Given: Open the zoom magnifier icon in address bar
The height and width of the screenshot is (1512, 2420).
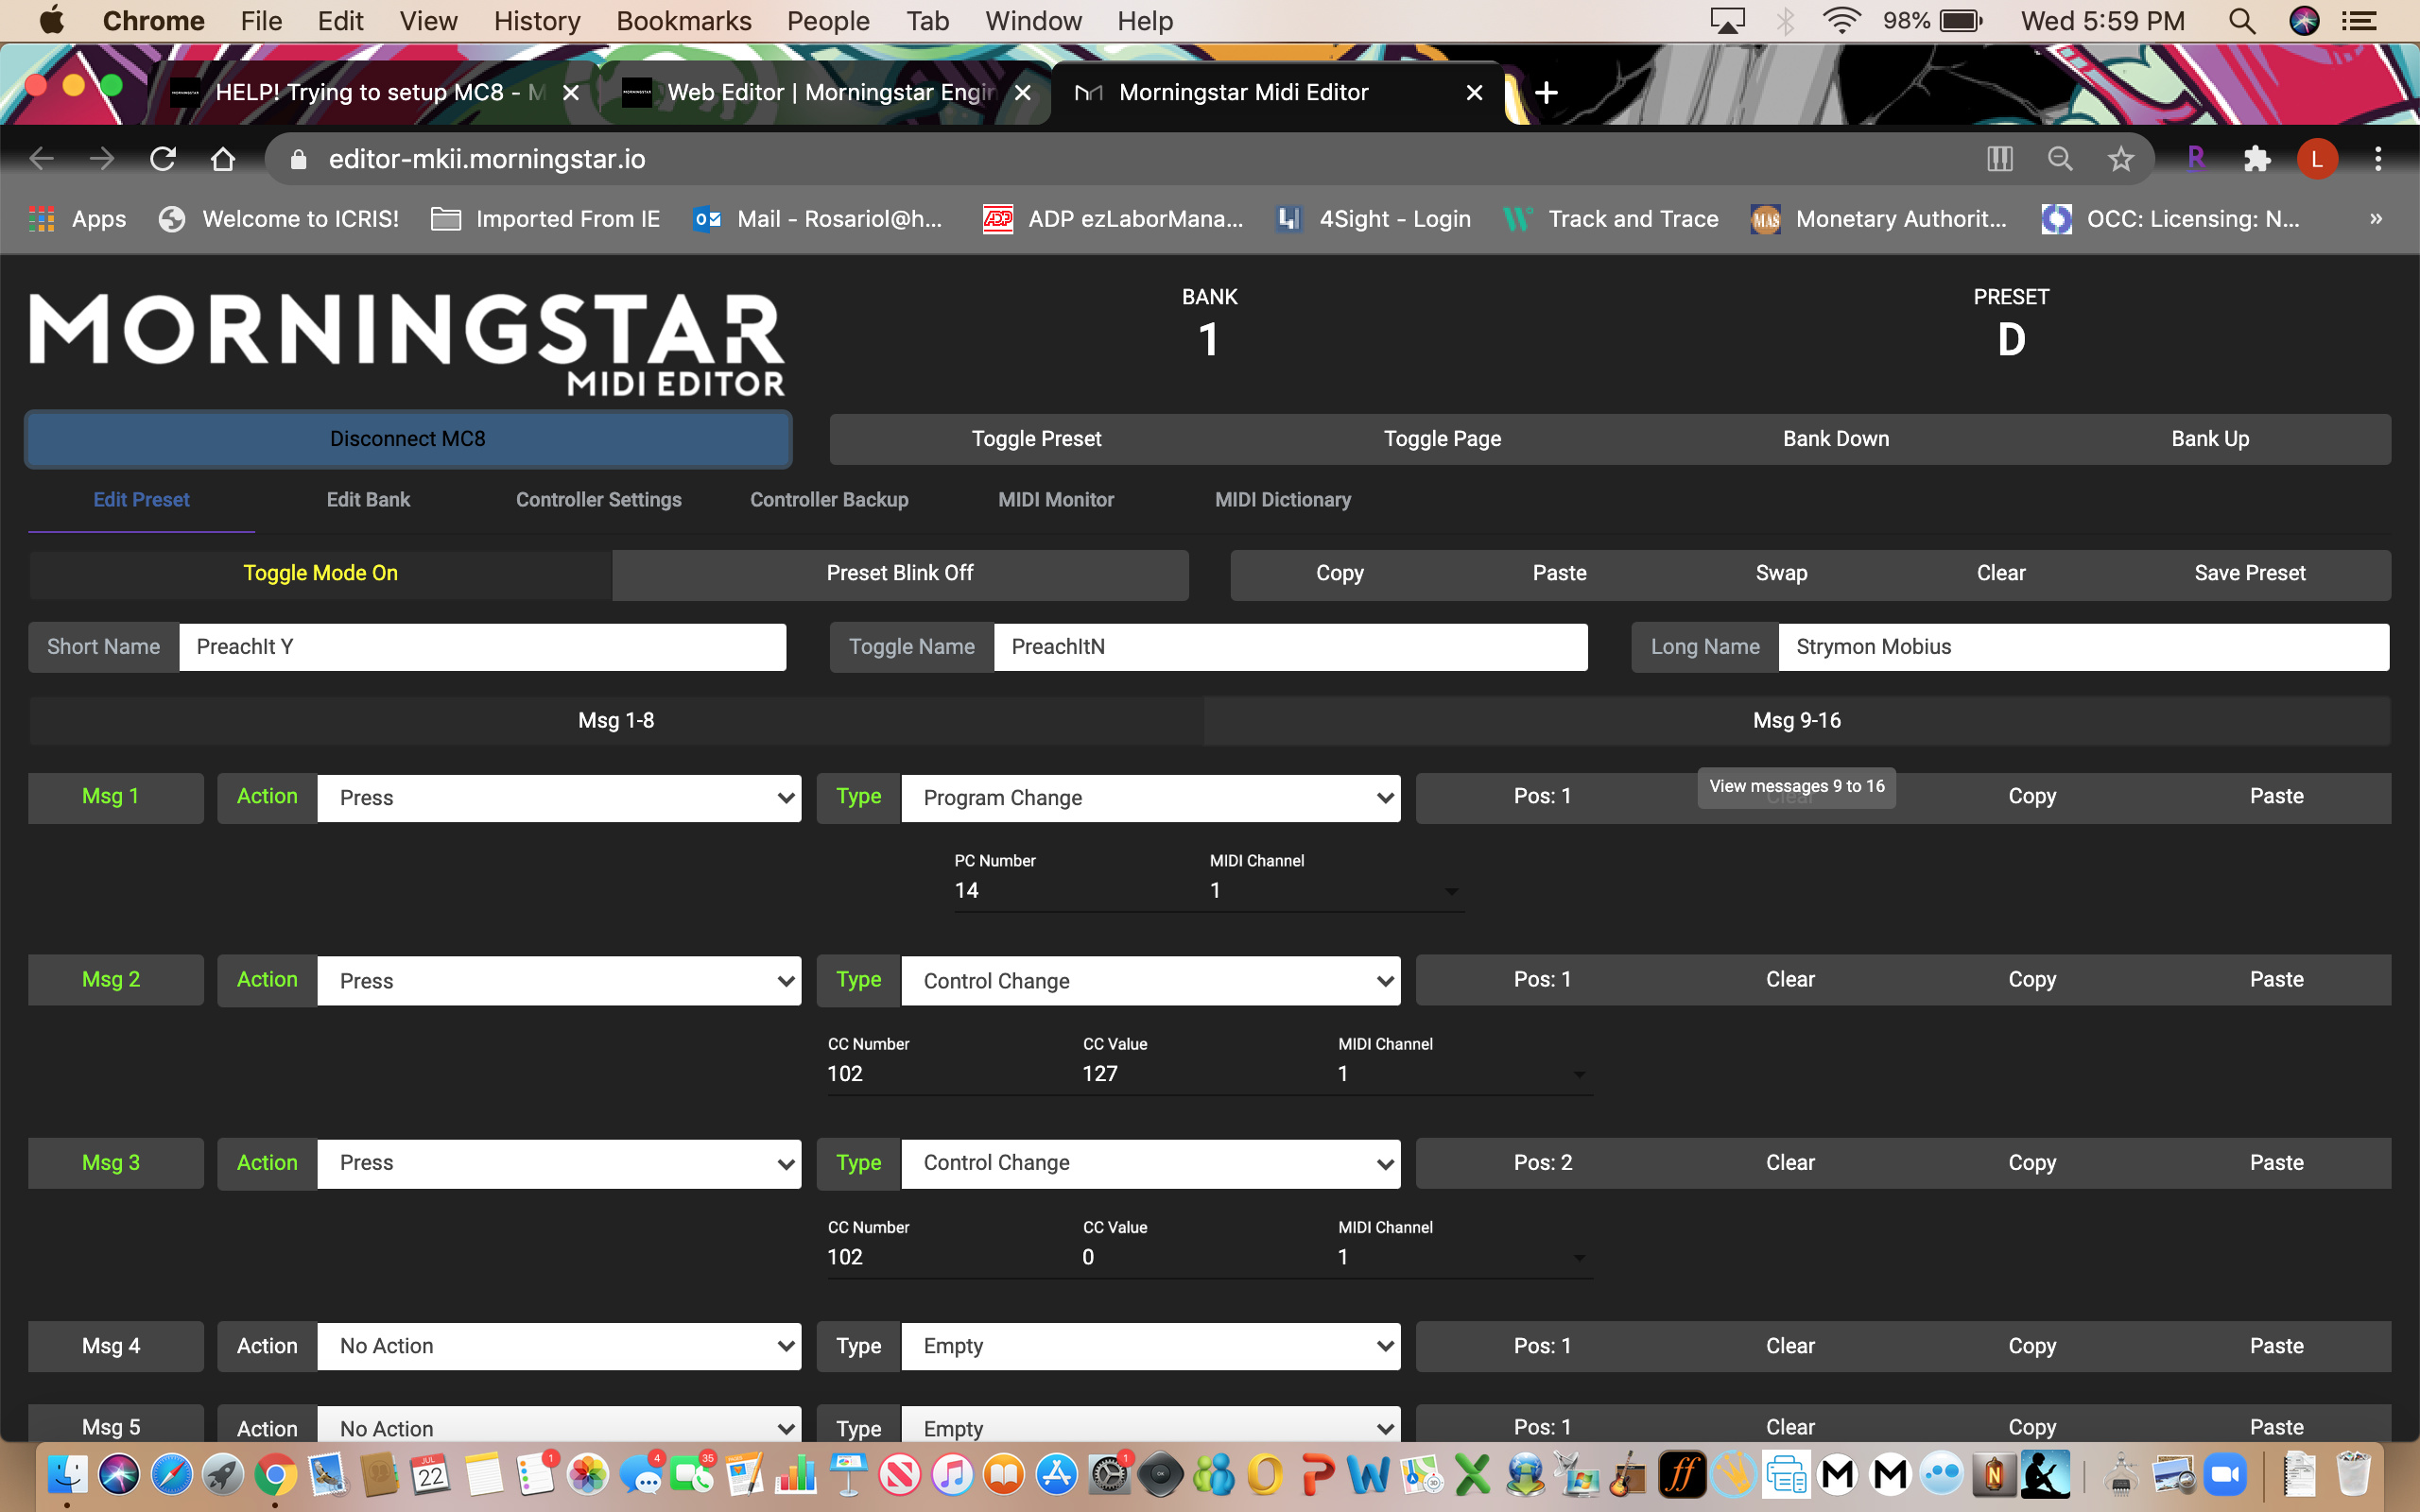Looking at the screenshot, I should 2060,159.
